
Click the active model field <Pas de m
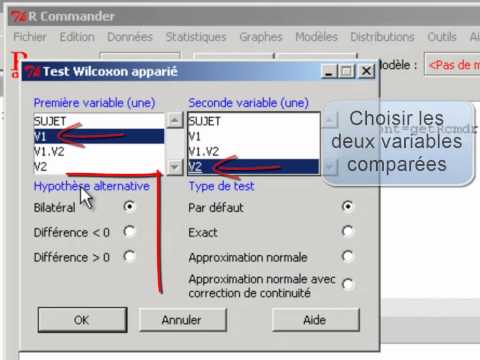[452, 65]
